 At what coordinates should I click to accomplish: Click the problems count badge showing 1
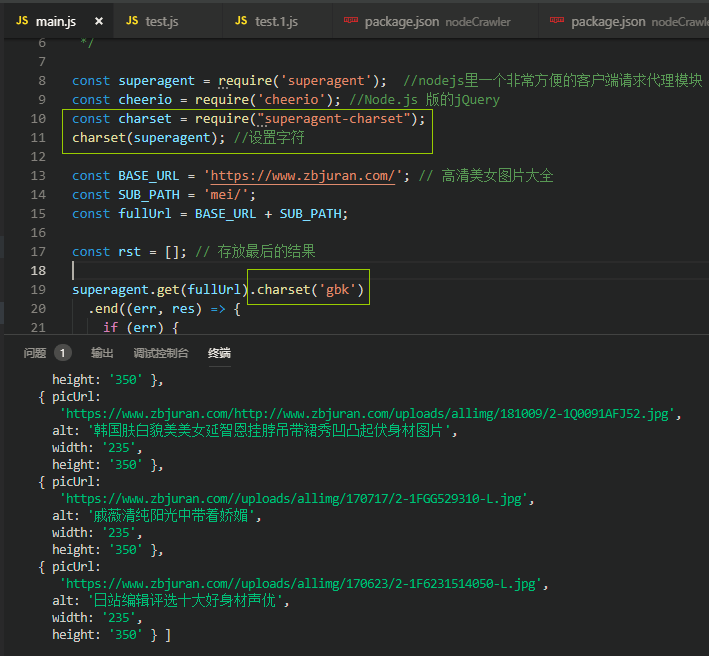click(x=62, y=353)
